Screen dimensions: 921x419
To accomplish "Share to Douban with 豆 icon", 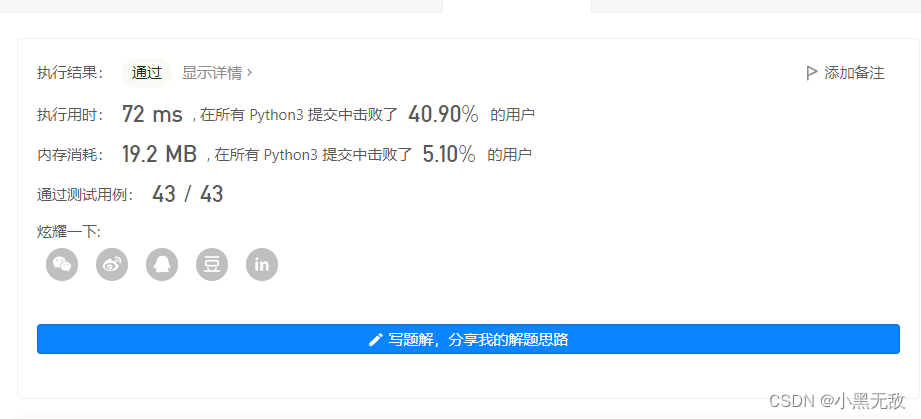I will pyautogui.click(x=212, y=264).
